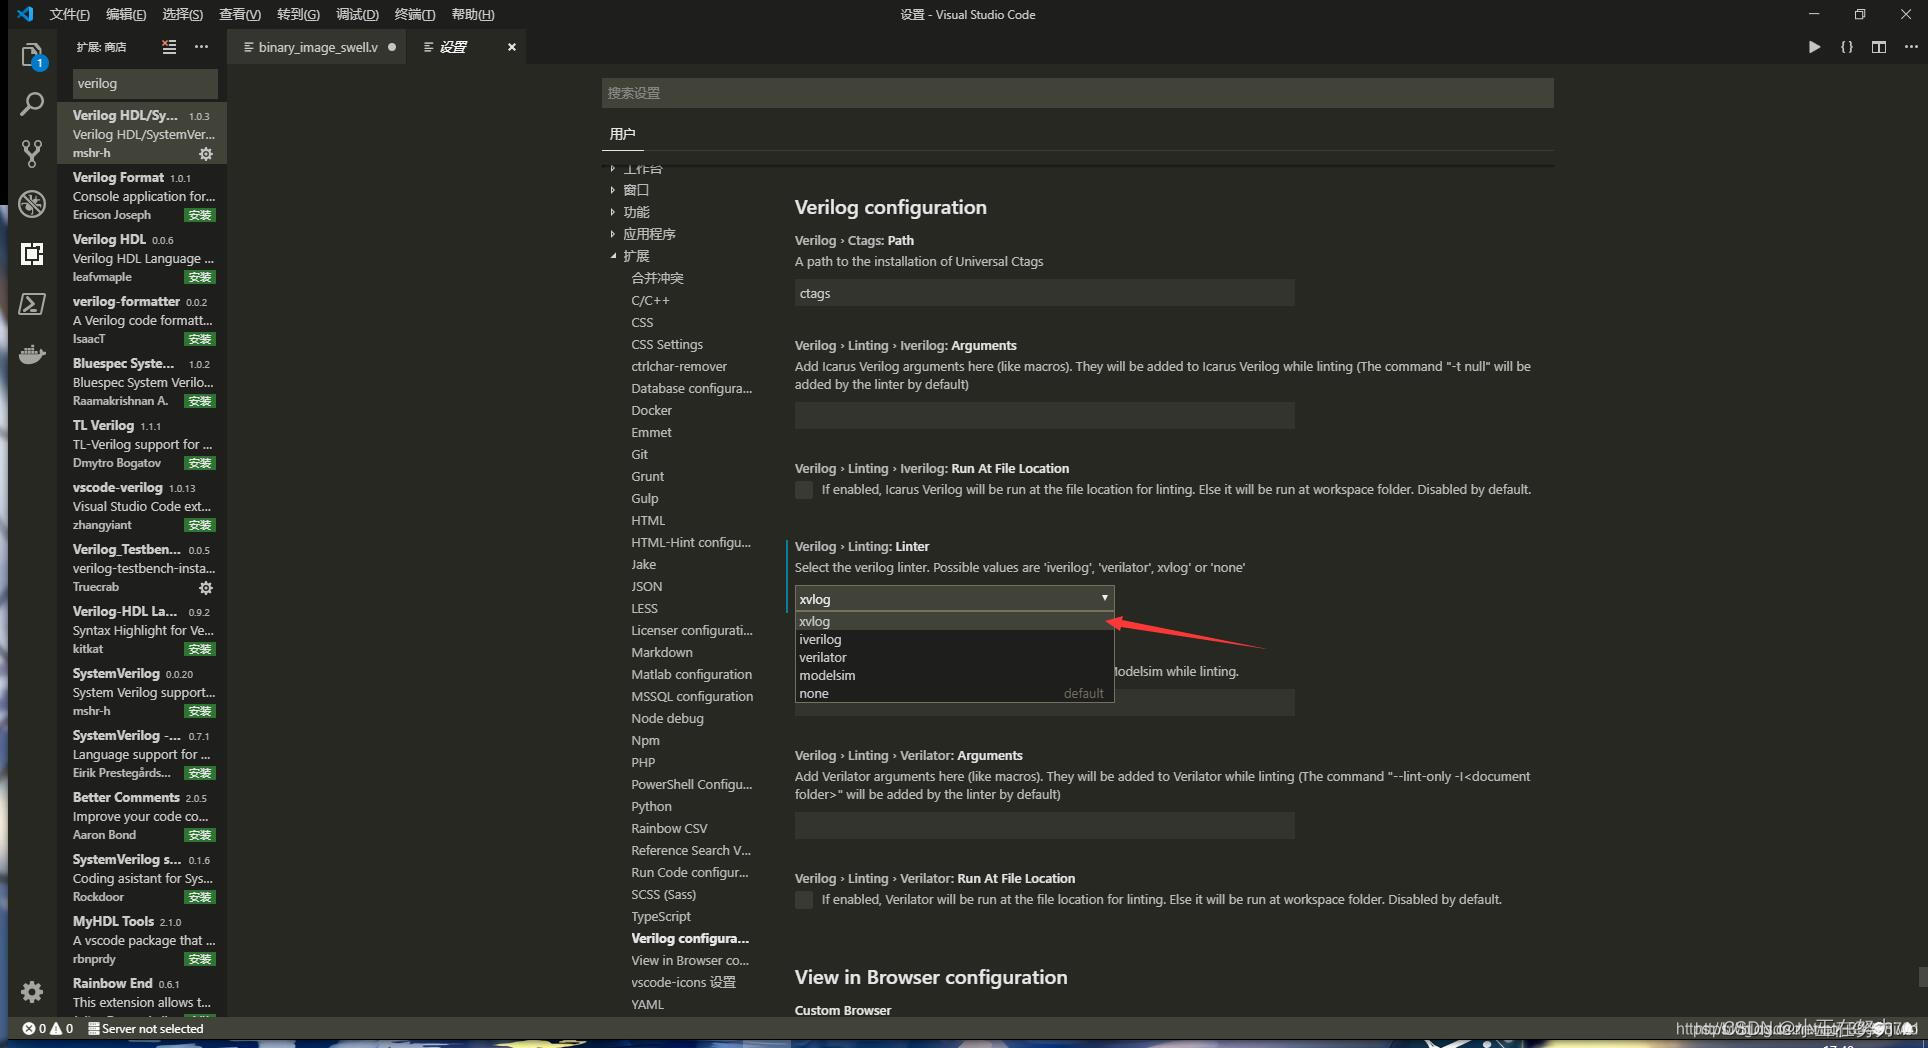Select the 用户 settings tab
This screenshot has height=1048, width=1928.
(622, 134)
